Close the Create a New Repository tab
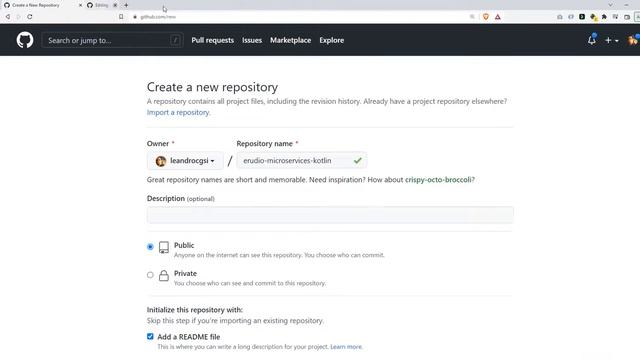 (x=80, y=5)
